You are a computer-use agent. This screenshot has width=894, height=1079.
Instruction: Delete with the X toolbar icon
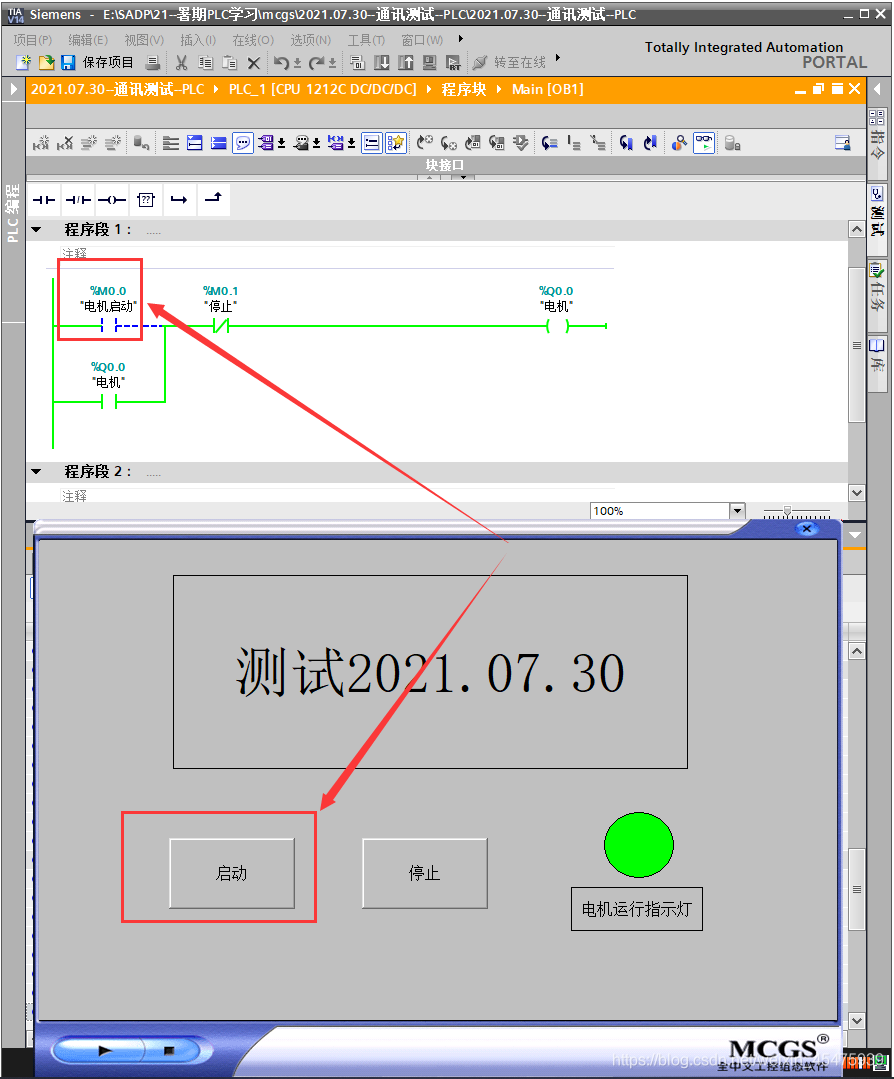pos(253,63)
